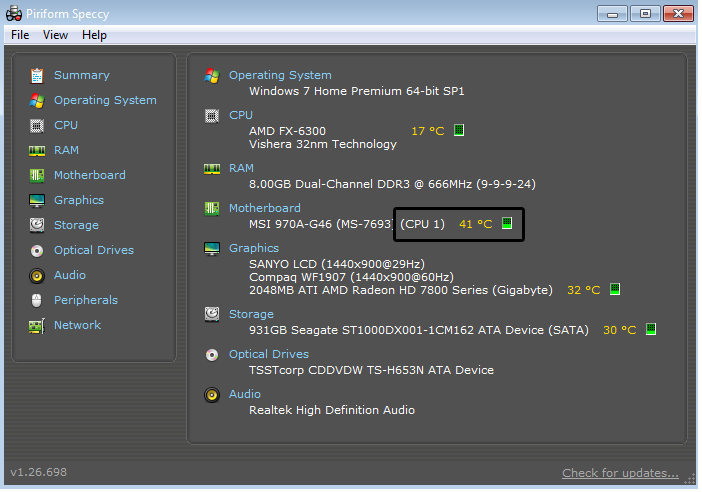
Task: Select Network in the sidebar
Action: (x=77, y=325)
